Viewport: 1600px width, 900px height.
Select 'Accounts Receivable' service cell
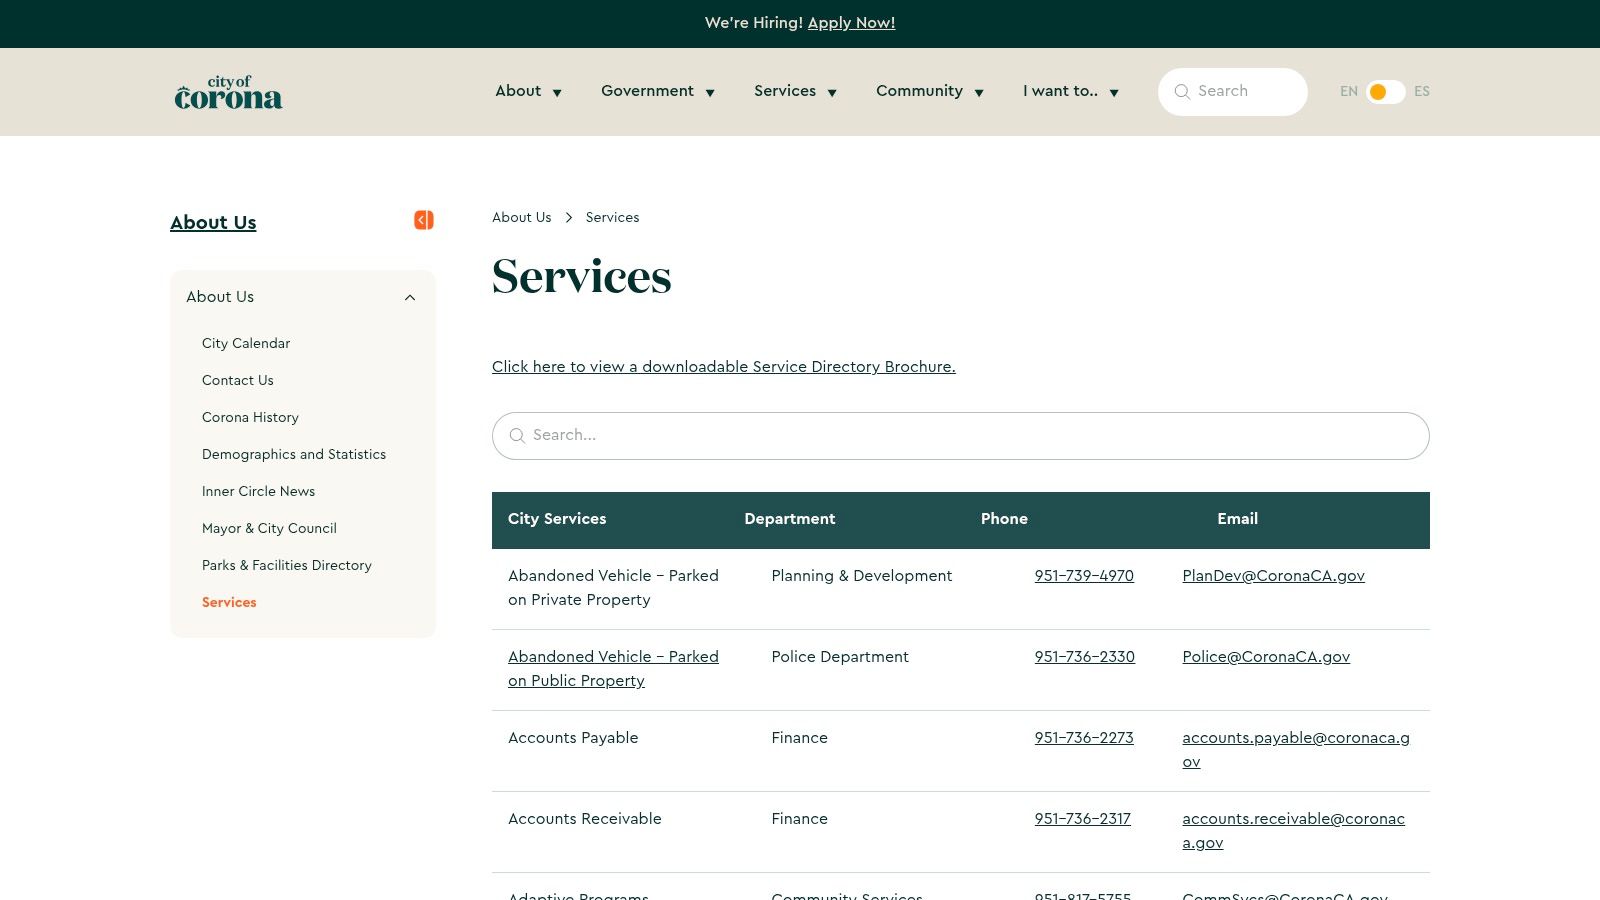(x=585, y=819)
